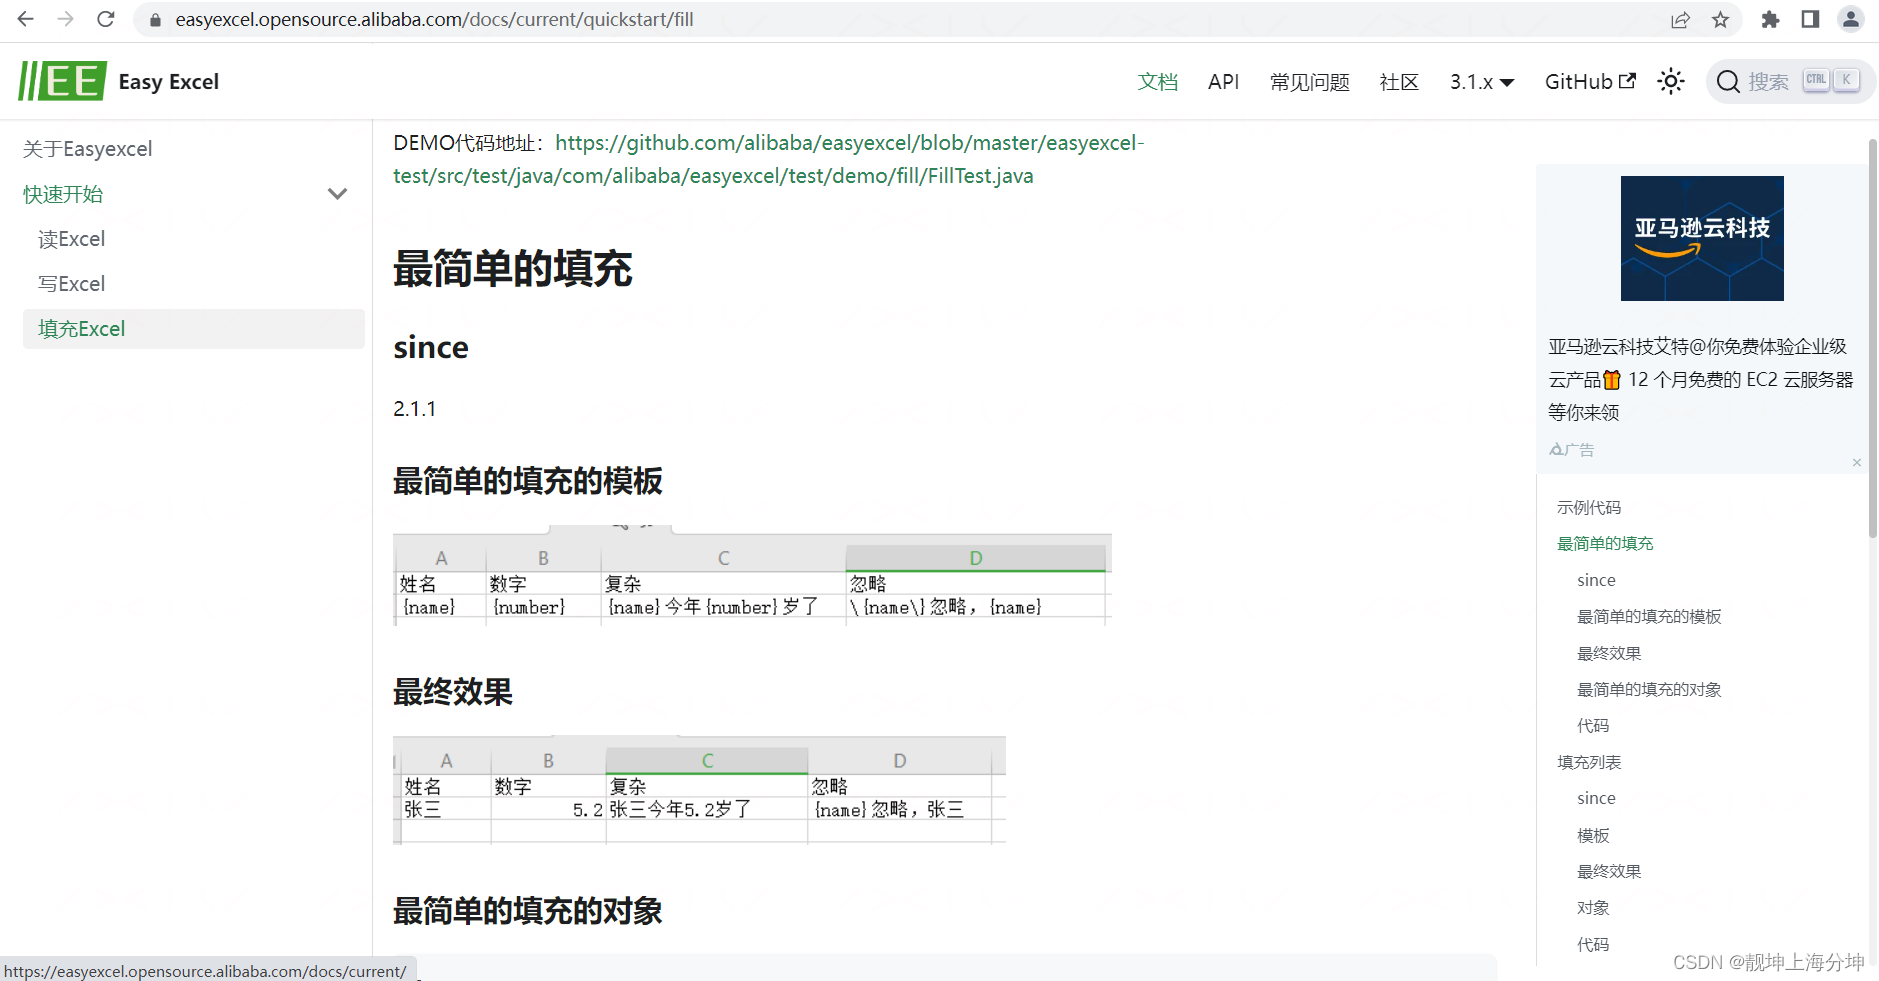Image resolution: width=1879 pixels, height=981 pixels.
Task: Click the 最简单的填充的对象 heading
Action: pyautogui.click(x=528, y=911)
